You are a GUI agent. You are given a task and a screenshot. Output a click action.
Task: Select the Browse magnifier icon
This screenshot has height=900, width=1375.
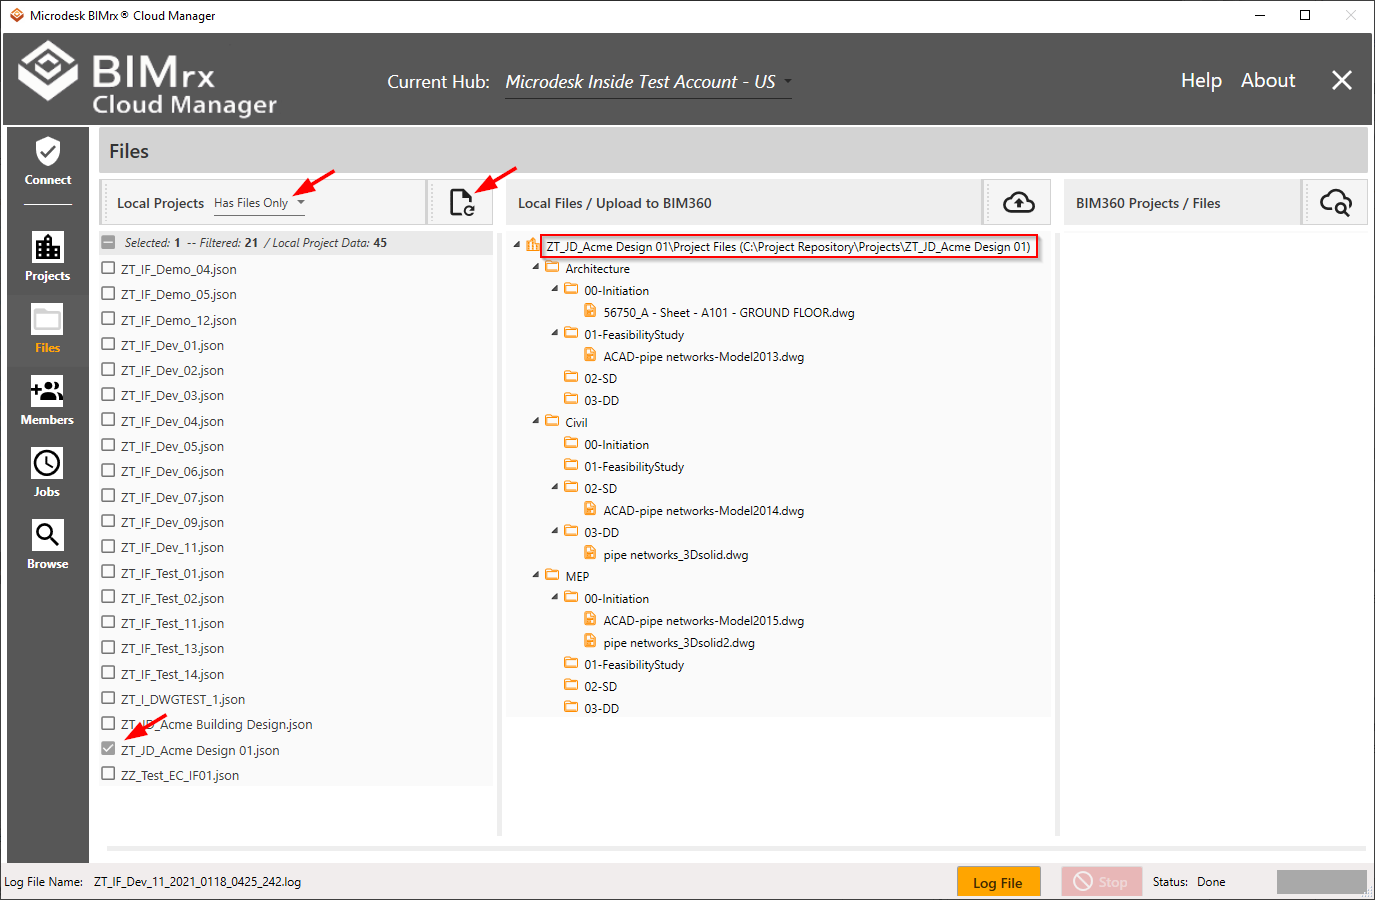point(47,544)
